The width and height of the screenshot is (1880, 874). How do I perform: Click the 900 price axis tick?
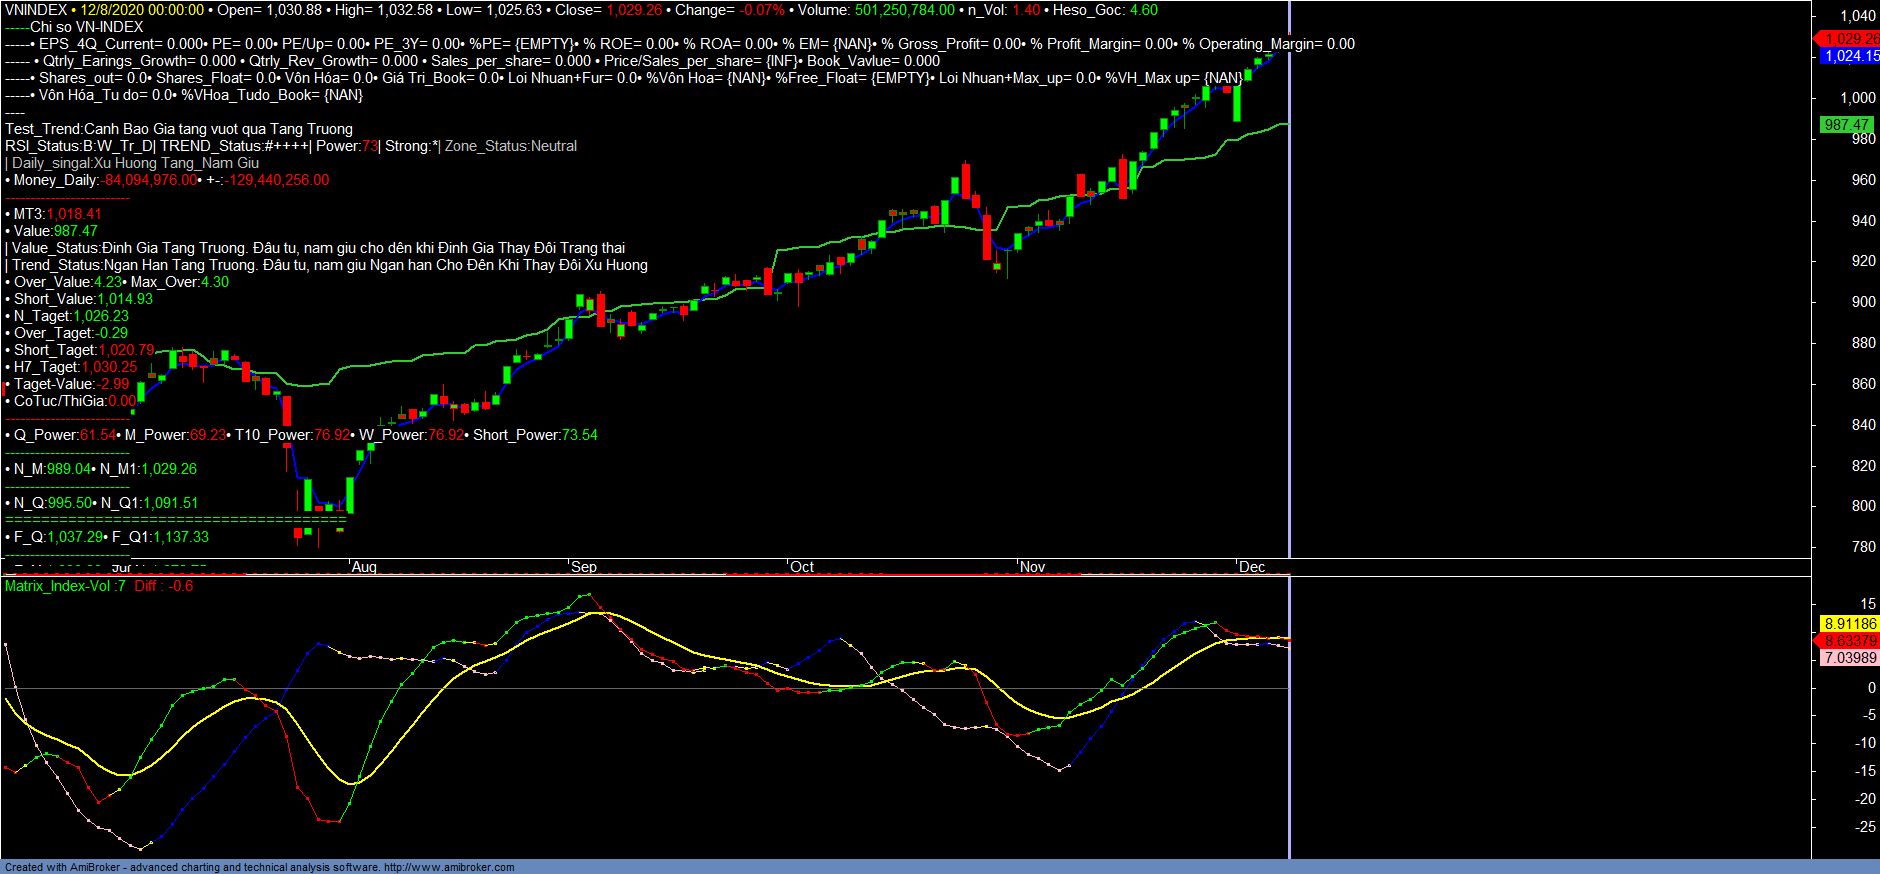tap(1863, 302)
